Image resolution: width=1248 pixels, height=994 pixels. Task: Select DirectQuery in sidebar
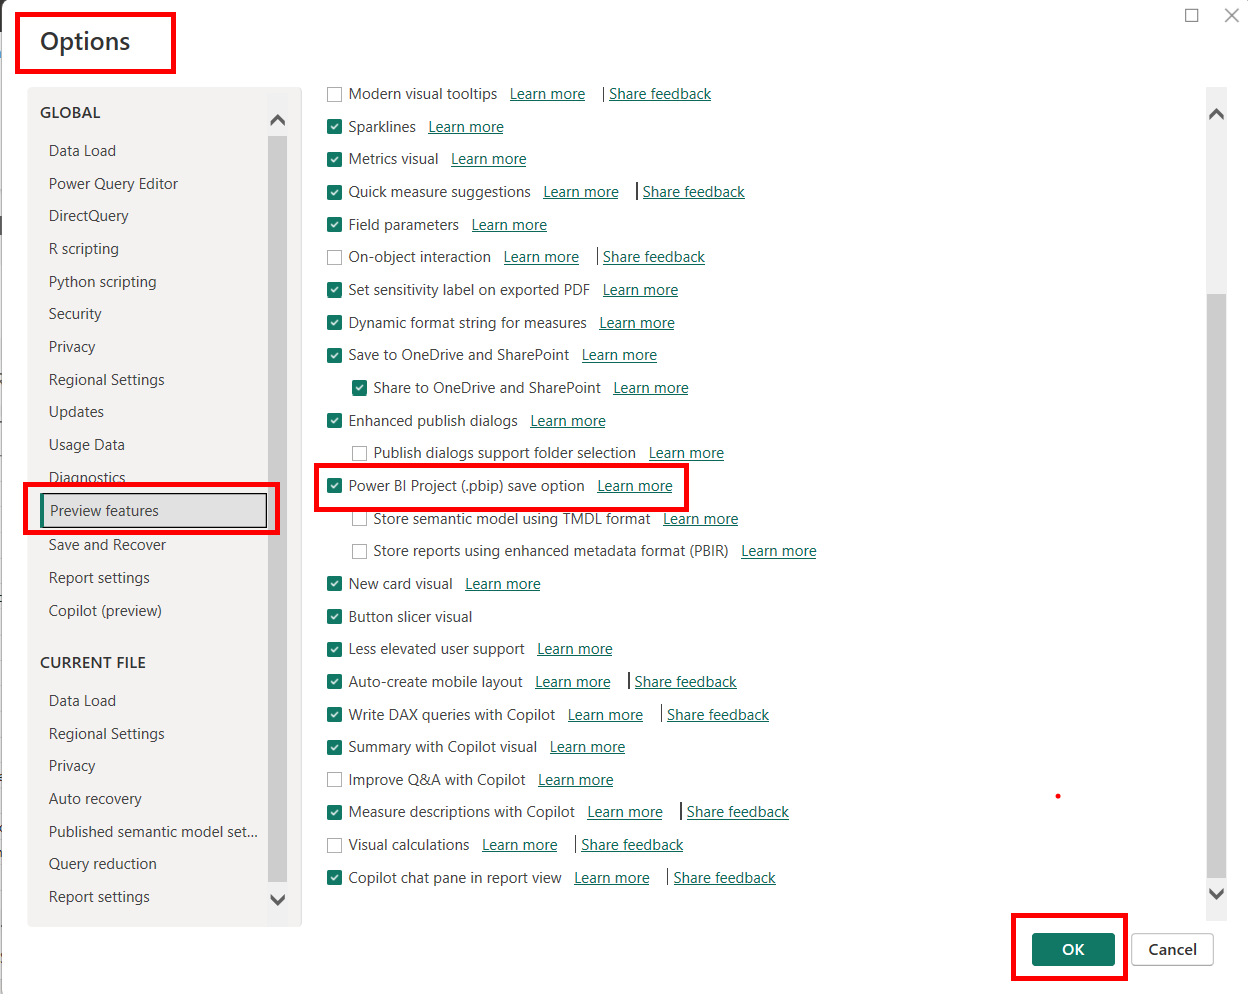click(x=88, y=216)
